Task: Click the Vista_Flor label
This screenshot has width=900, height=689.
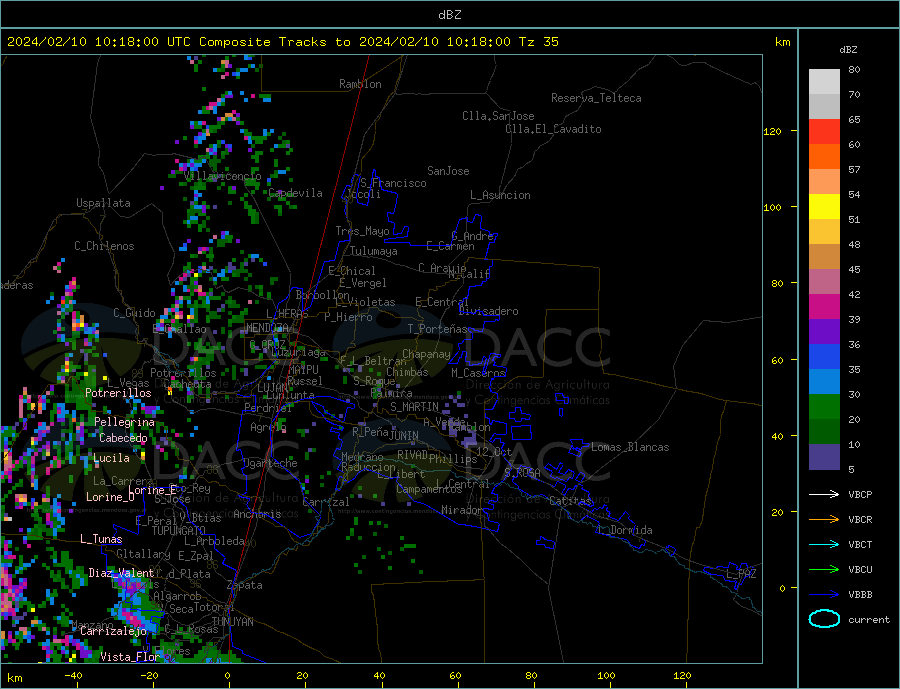Action: (x=130, y=657)
